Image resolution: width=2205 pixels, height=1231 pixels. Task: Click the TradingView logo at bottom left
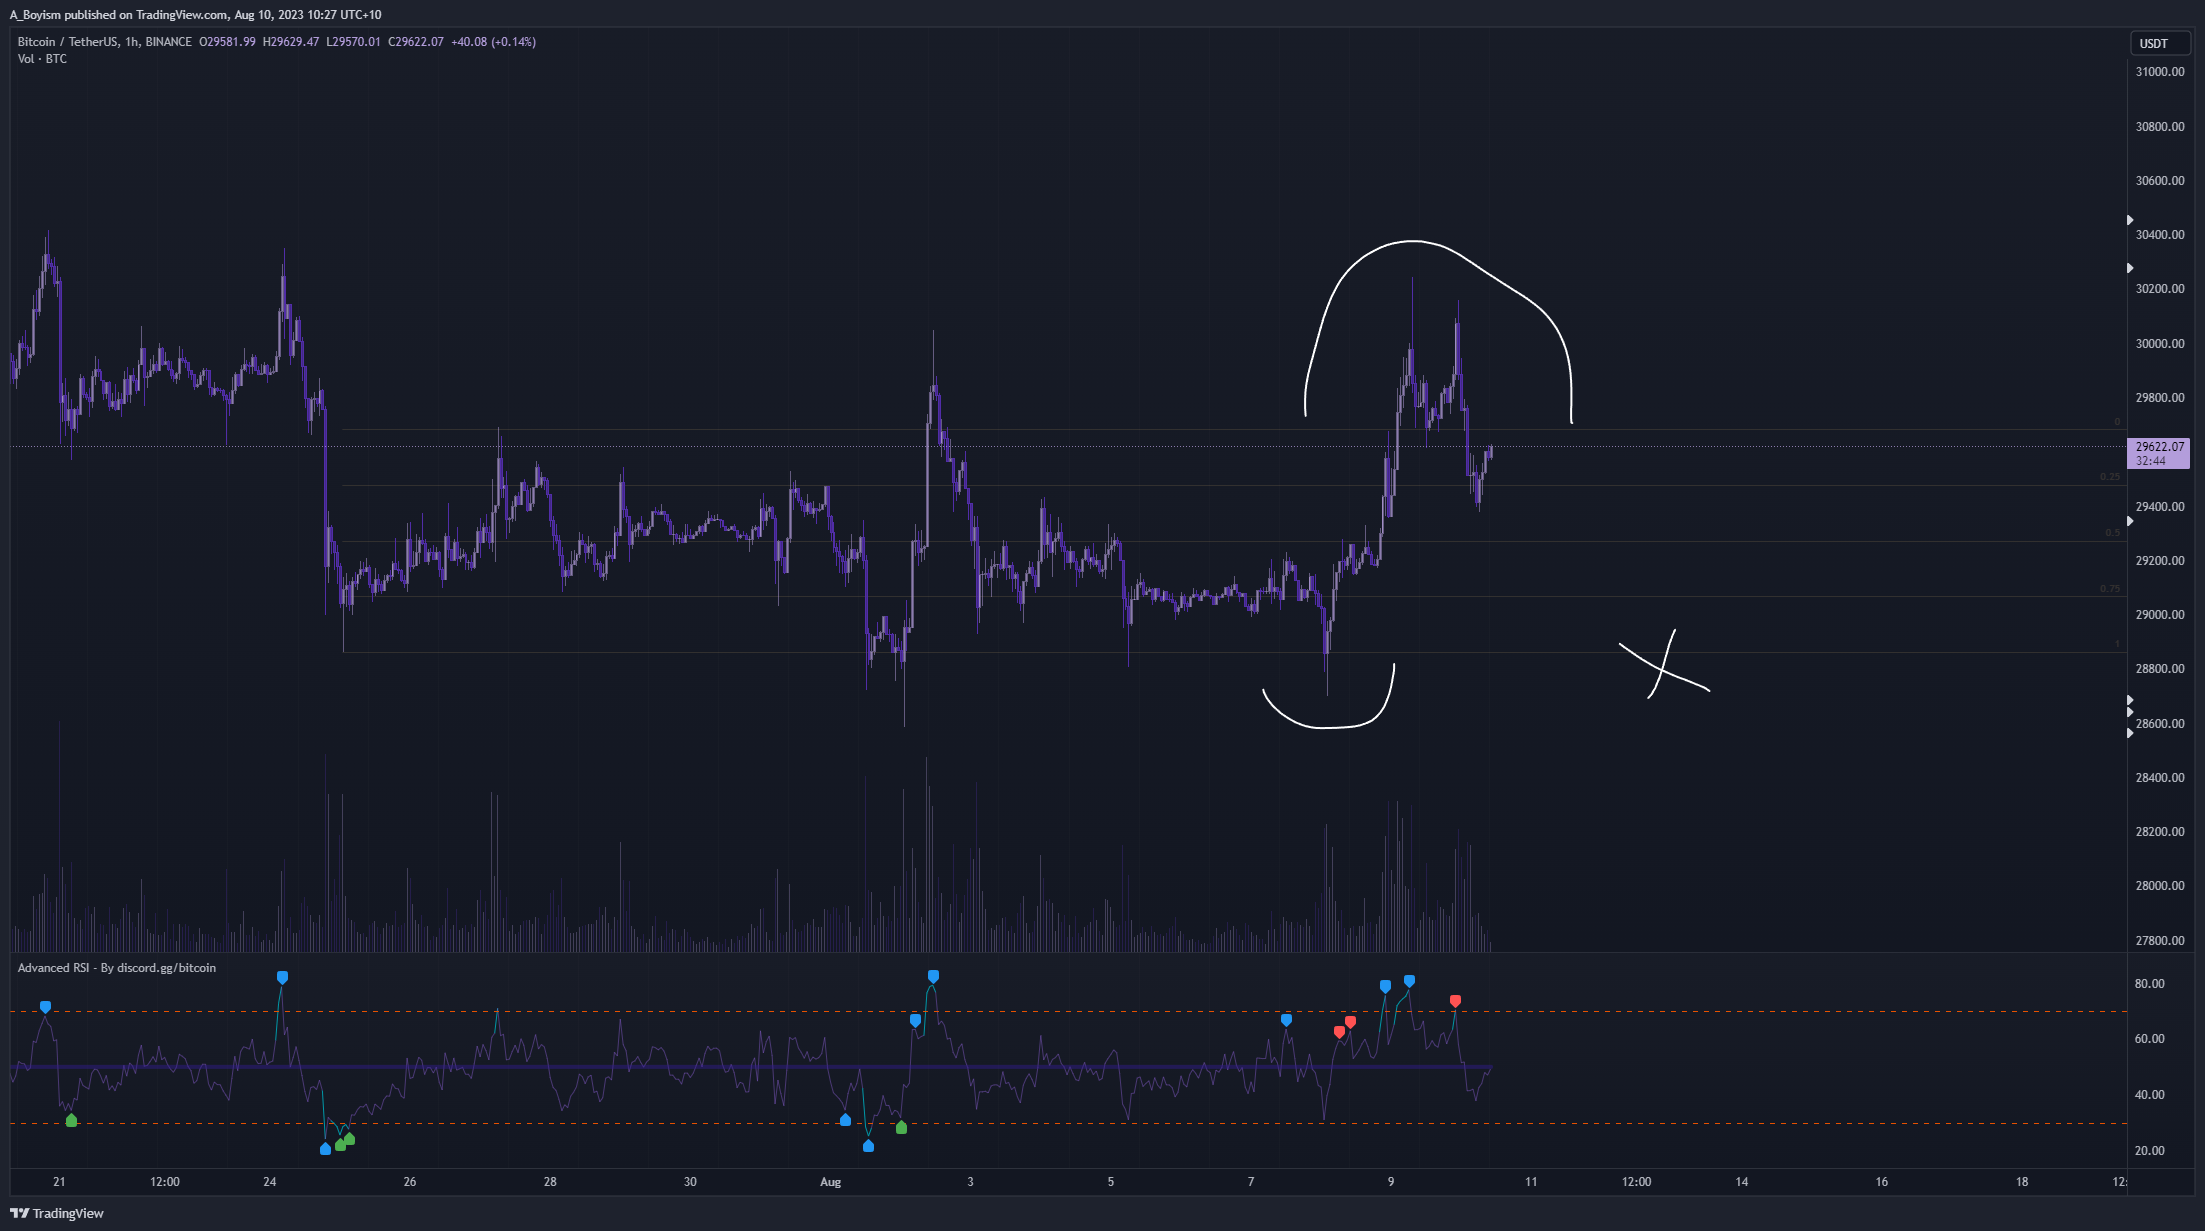tap(57, 1213)
